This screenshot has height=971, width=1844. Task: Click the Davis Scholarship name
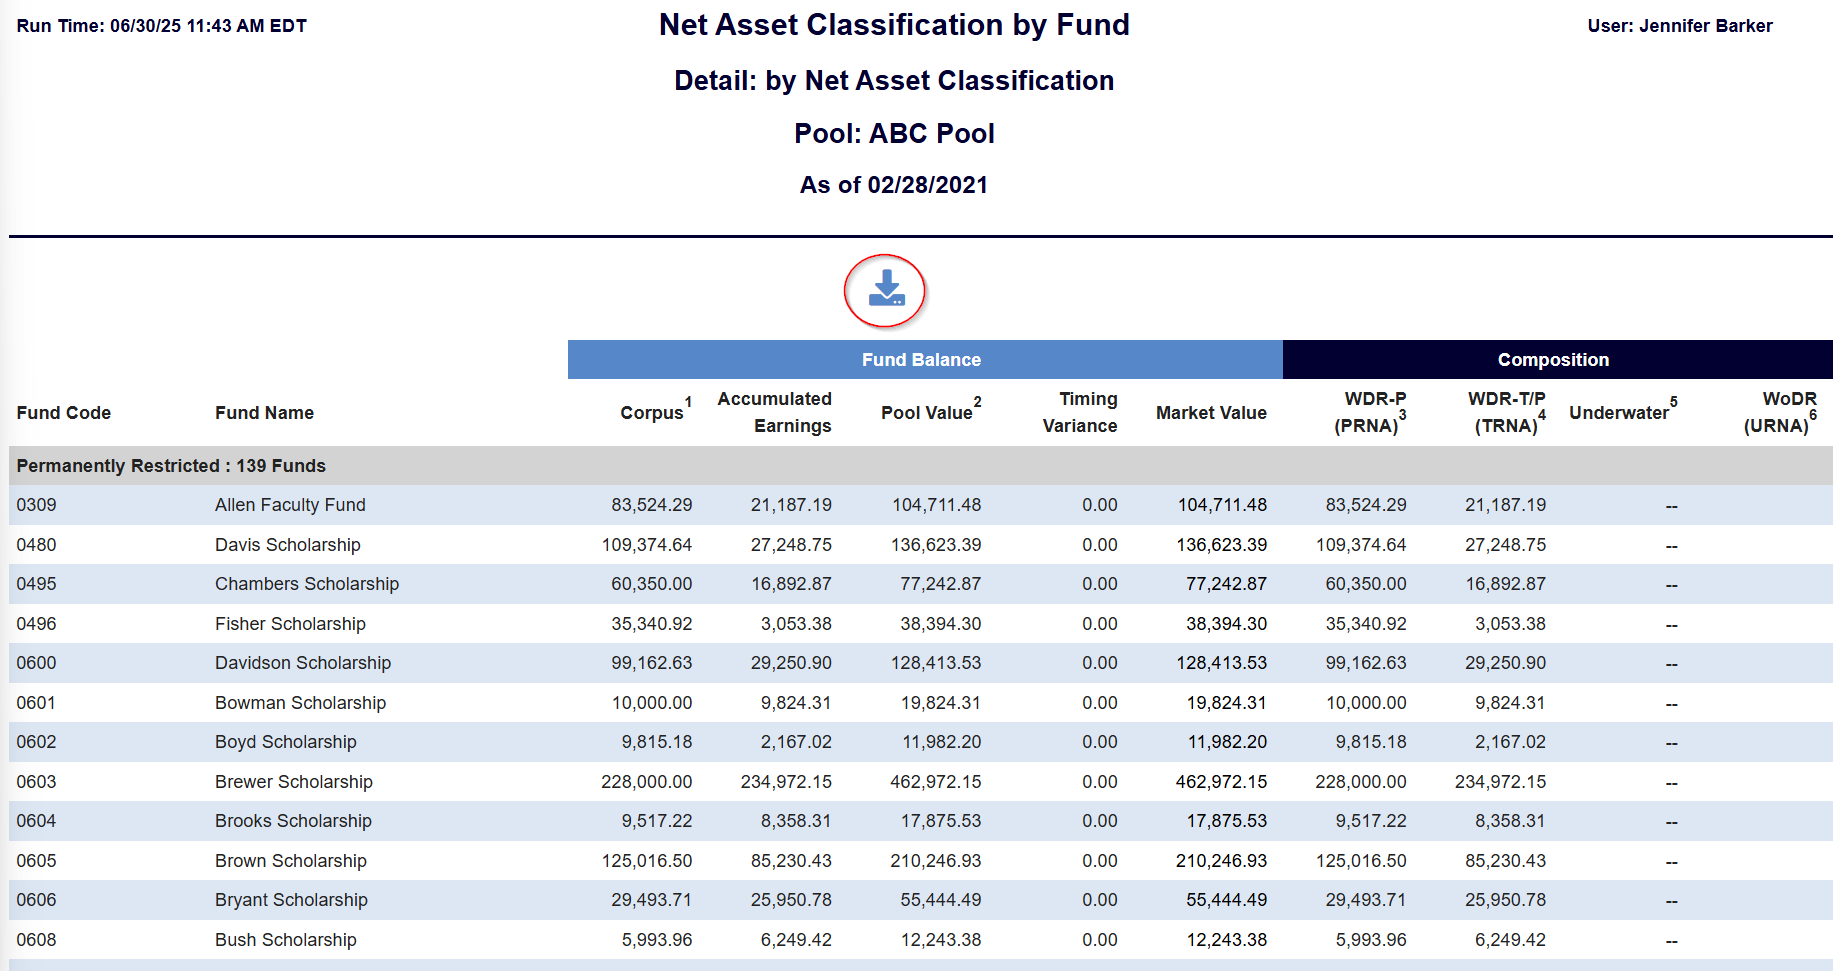[x=288, y=545]
